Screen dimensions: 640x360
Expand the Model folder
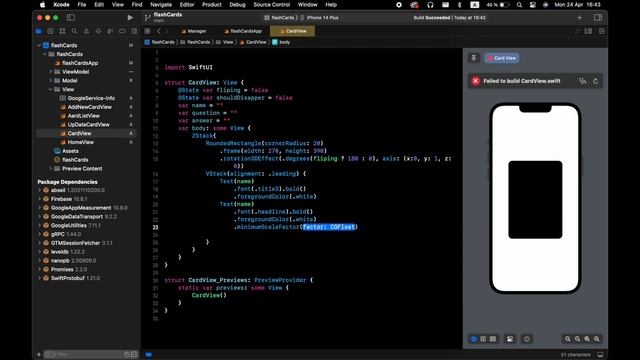(x=51, y=81)
